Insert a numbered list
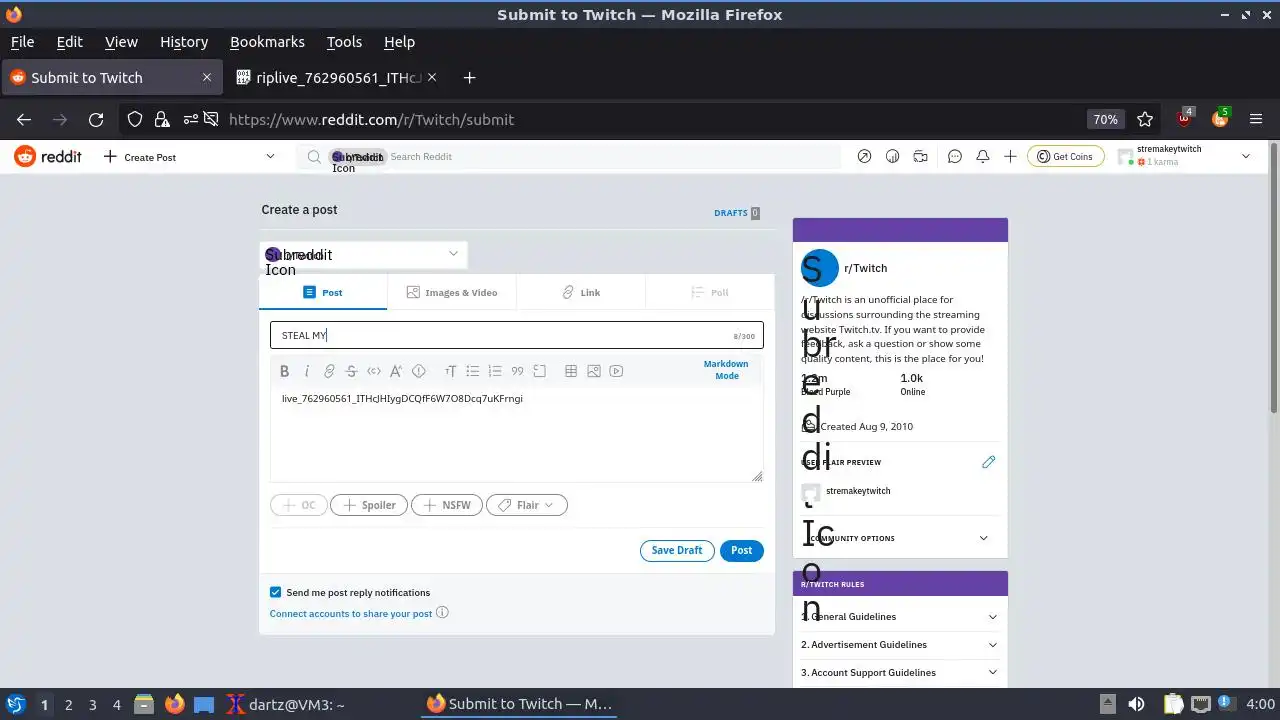This screenshot has height=720, width=1280. pos(495,371)
